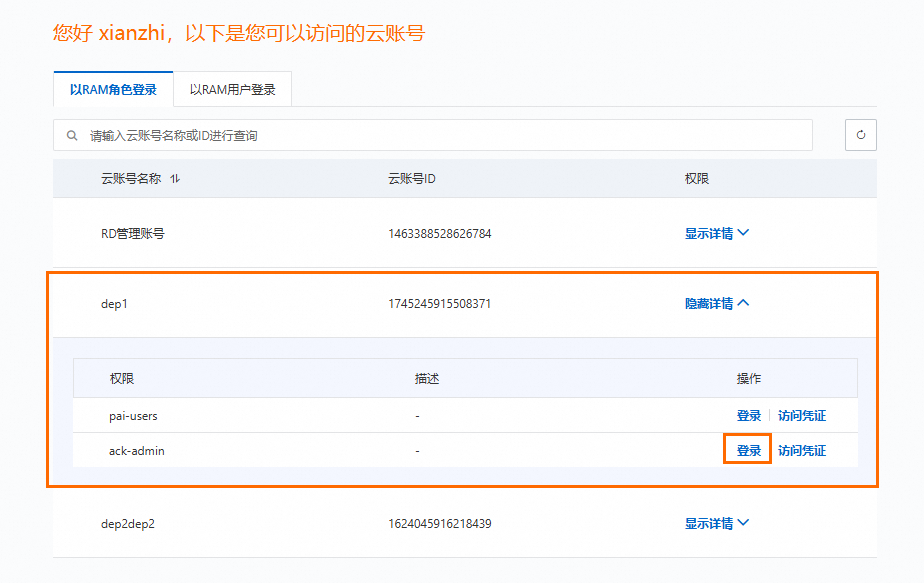Click the 描述 column header
This screenshot has height=583, width=924.
click(x=427, y=378)
